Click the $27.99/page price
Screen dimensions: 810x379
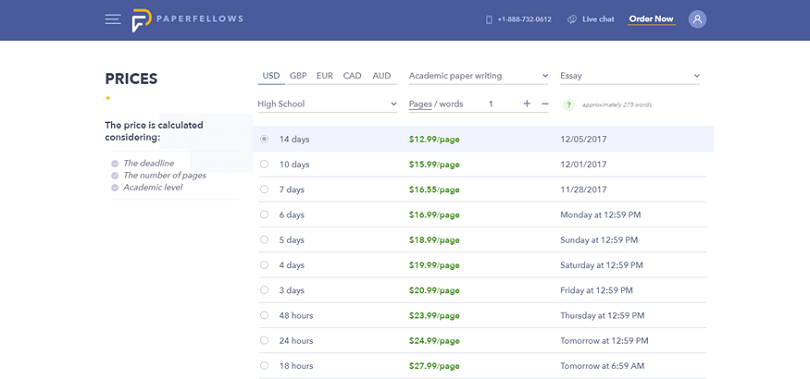click(x=434, y=366)
